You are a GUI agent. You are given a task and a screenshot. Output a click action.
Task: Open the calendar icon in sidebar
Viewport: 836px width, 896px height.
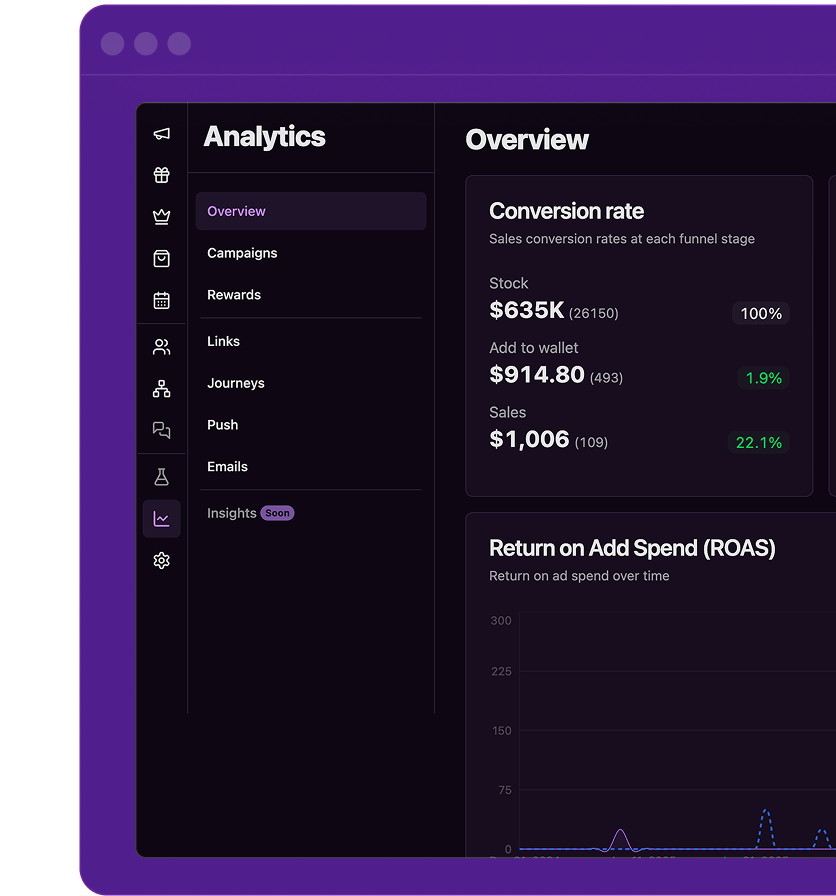pyautogui.click(x=162, y=300)
